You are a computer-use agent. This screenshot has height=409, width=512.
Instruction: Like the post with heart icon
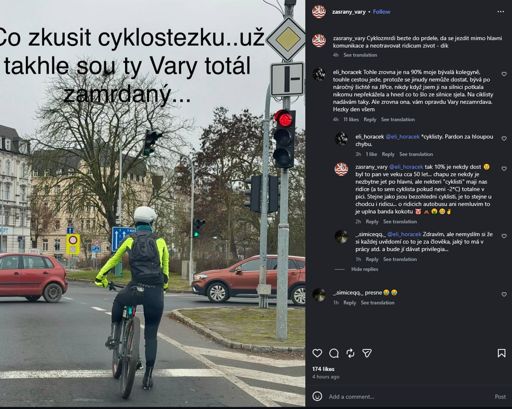[317, 353]
